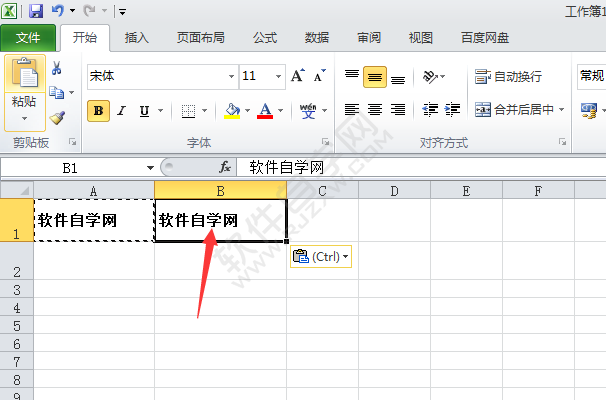Image resolution: width=606 pixels, height=400 pixels.
Task: Align text right
Action: click(x=398, y=110)
